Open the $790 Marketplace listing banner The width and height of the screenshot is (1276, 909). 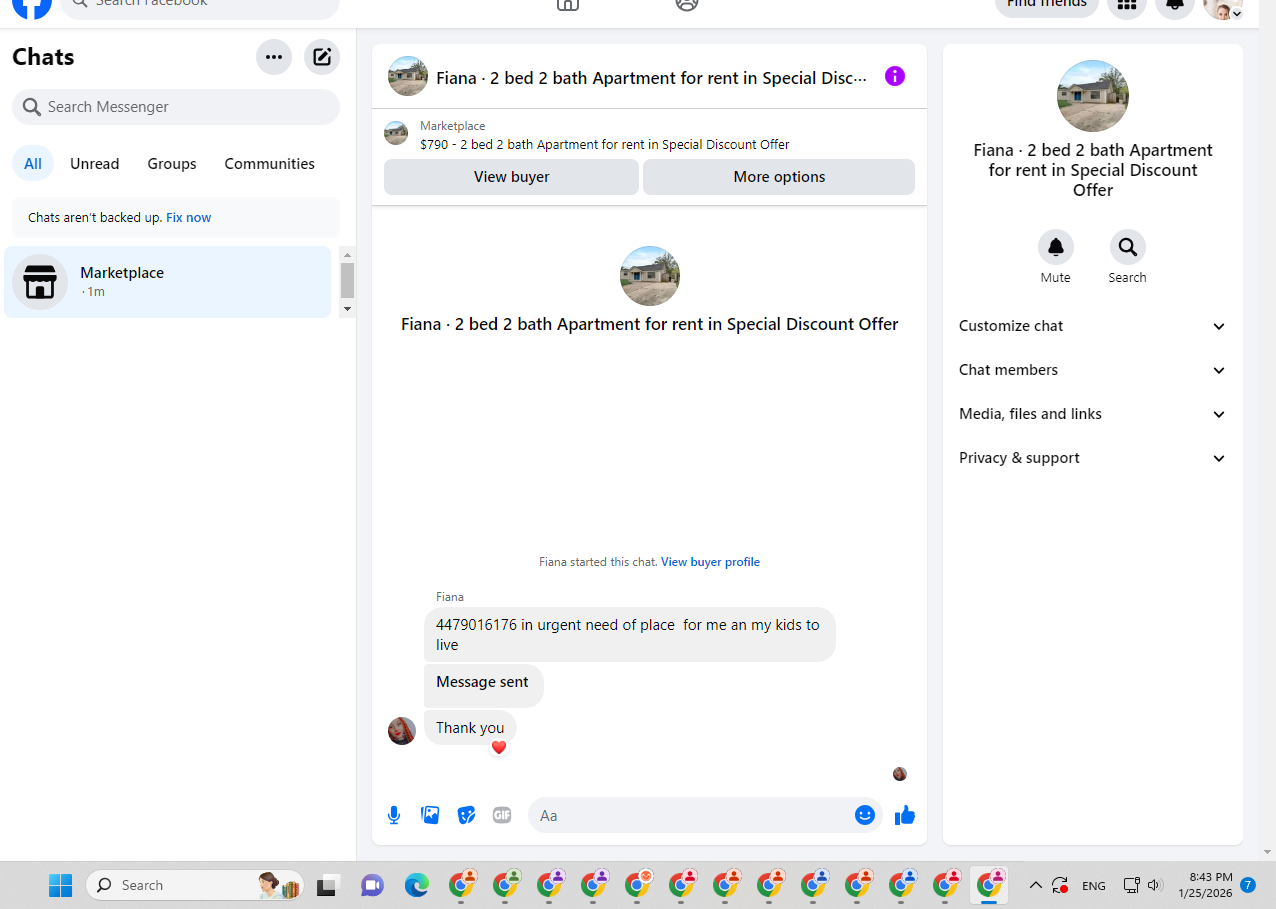click(649, 135)
